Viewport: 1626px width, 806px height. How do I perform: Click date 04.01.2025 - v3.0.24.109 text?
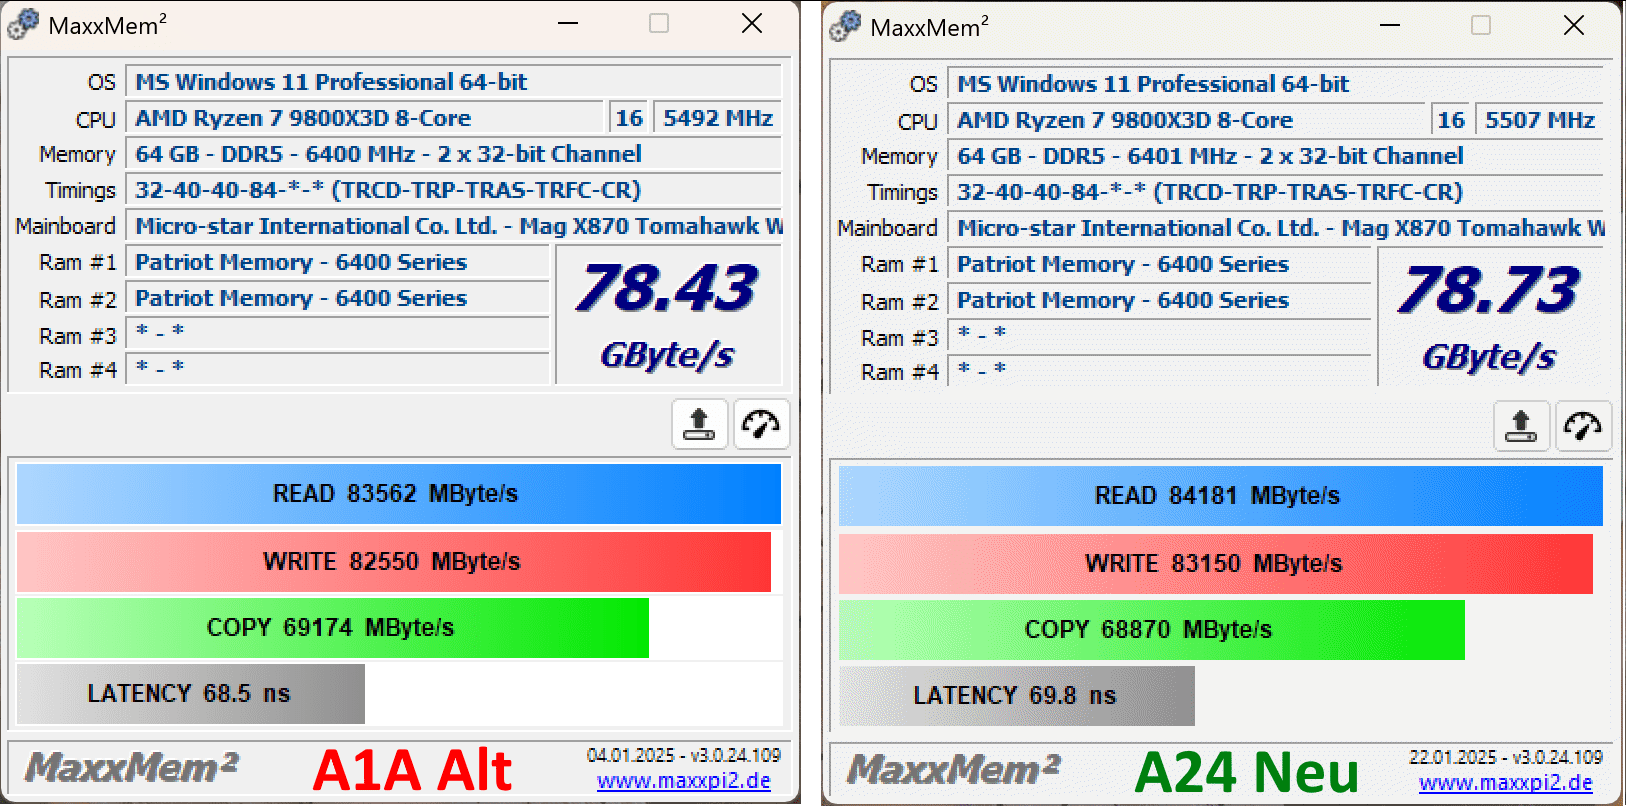[684, 755]
